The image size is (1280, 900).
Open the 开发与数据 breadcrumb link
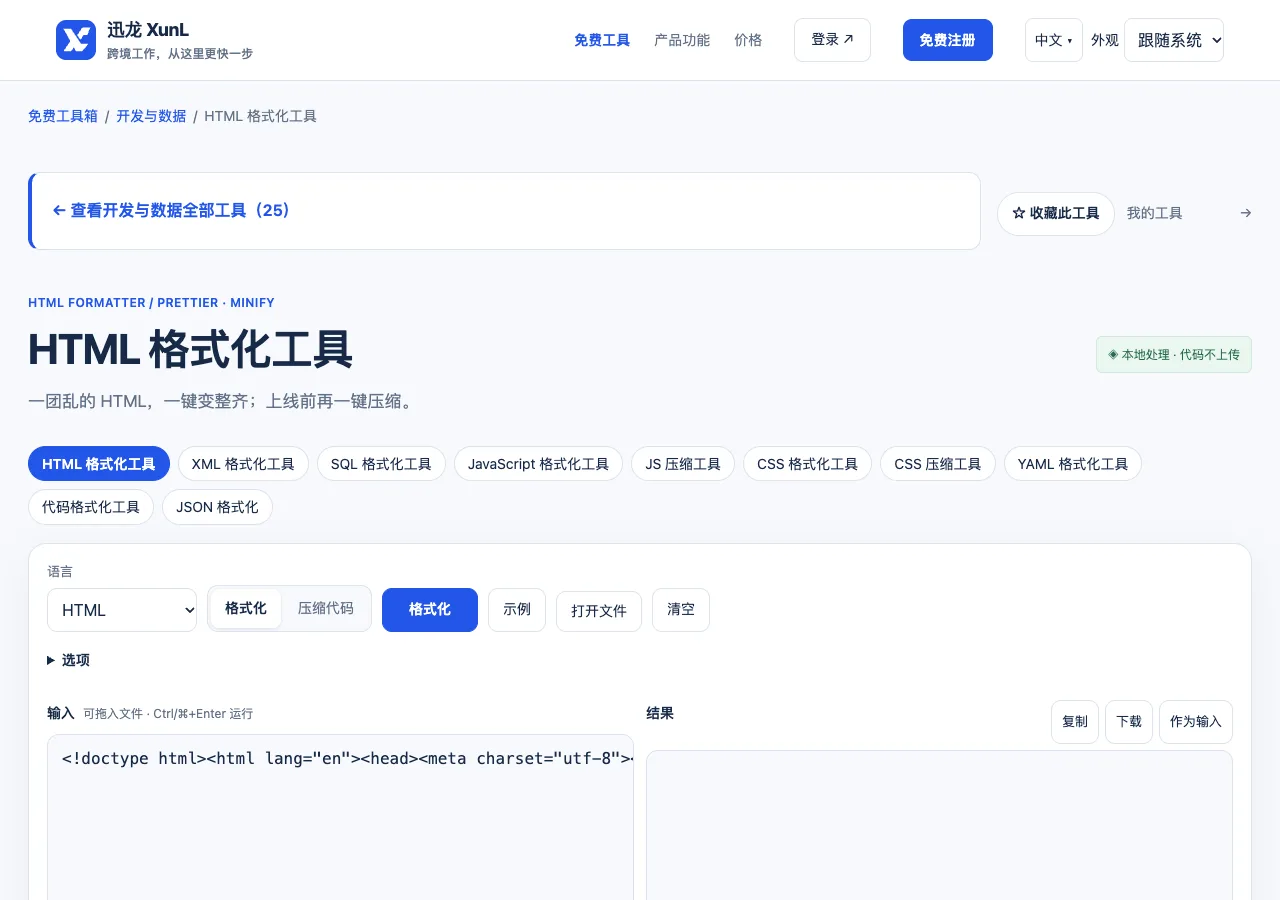151,116
